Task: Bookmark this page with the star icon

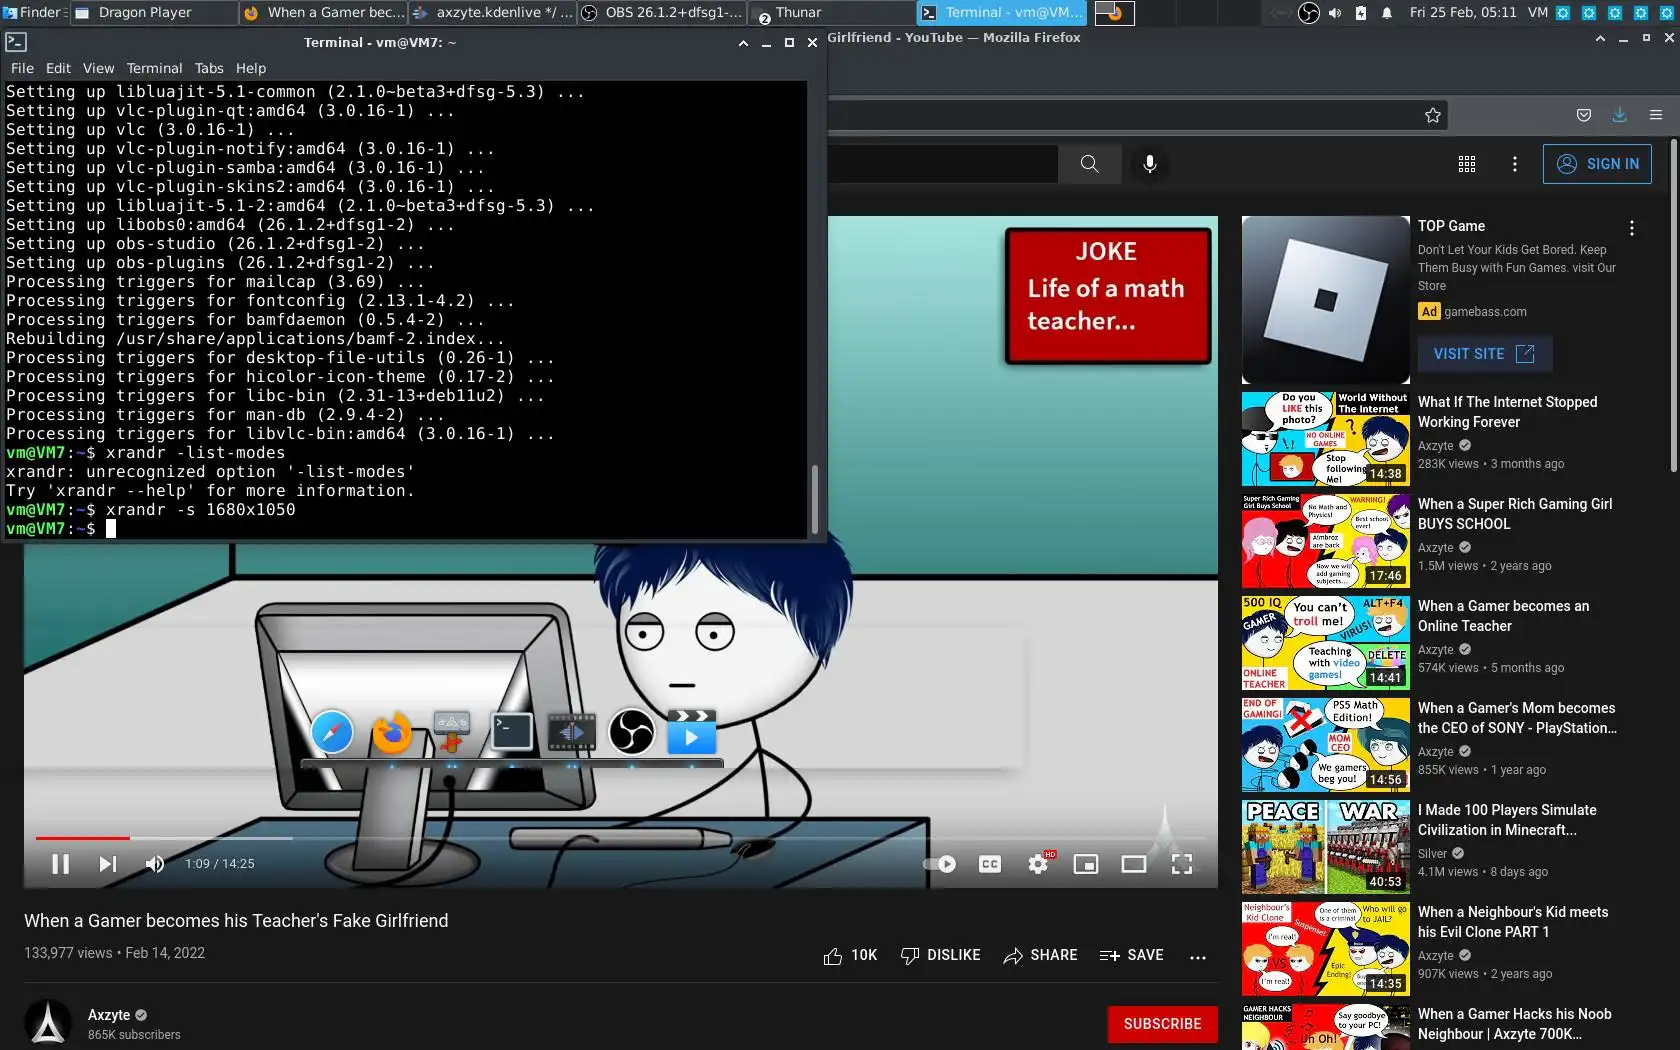Action: pos(1433,115)
